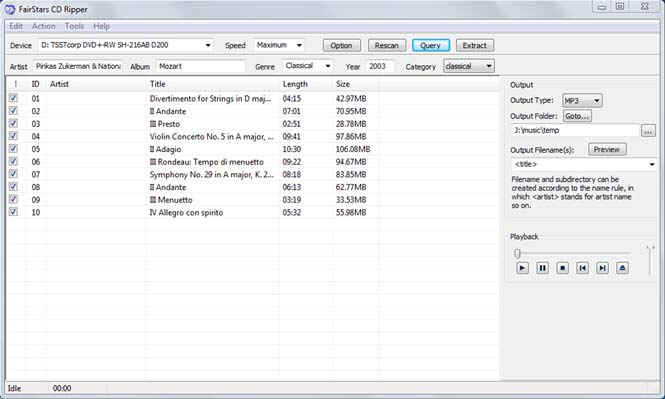Toggle track 08 Andante checkbox
The width and height of the screenshot is (665, 399).
coord(13,187)
